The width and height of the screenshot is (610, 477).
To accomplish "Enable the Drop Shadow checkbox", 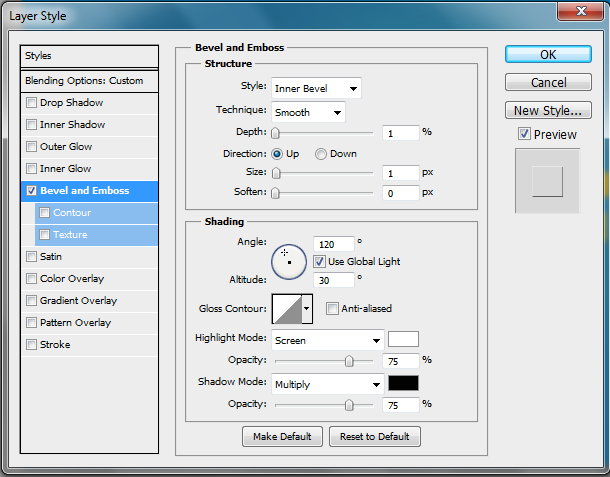I will point(32,103).
